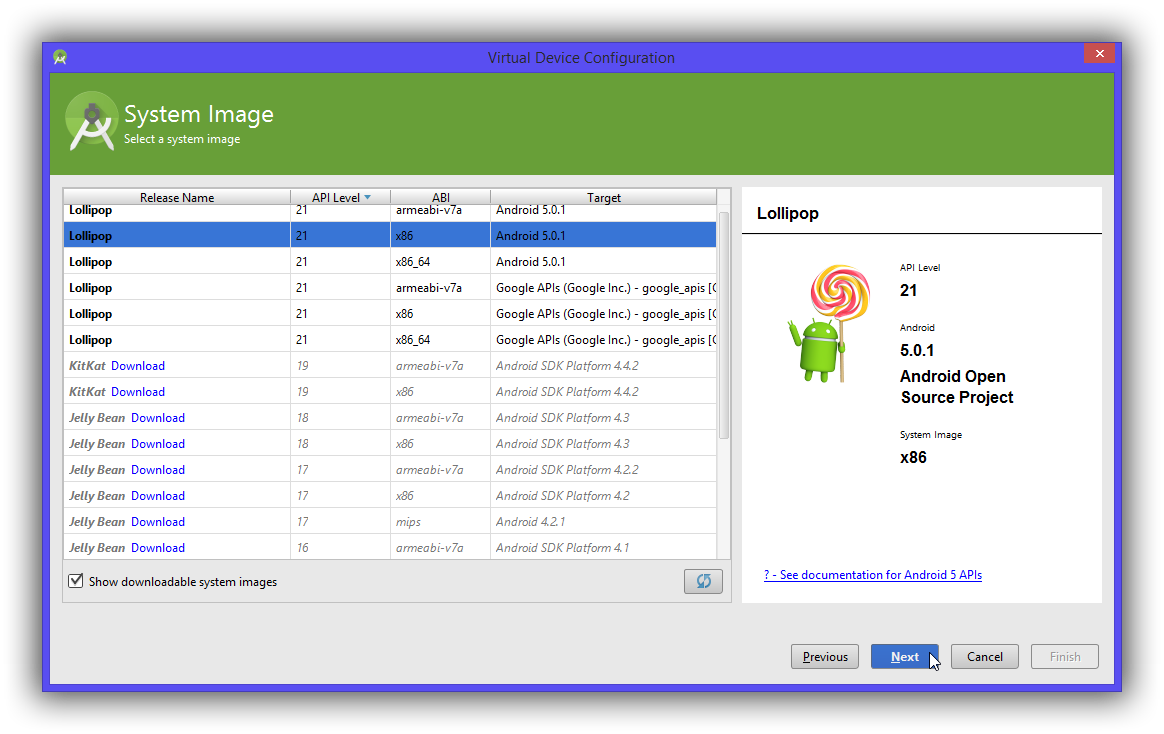Click 'mips' ABI cell

click(408, 522)
